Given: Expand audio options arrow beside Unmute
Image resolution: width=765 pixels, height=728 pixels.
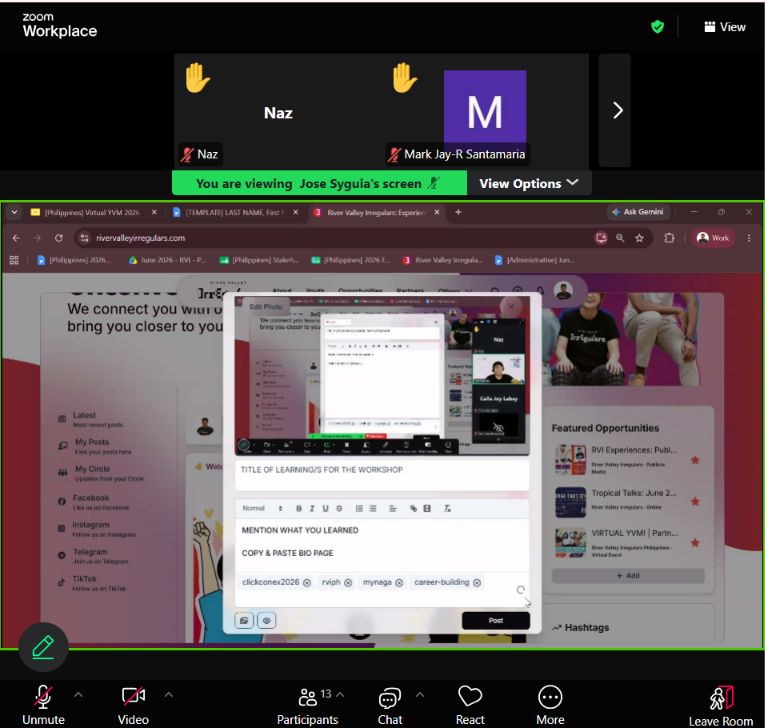Looking at the screenshot, I should pos(78,695).
